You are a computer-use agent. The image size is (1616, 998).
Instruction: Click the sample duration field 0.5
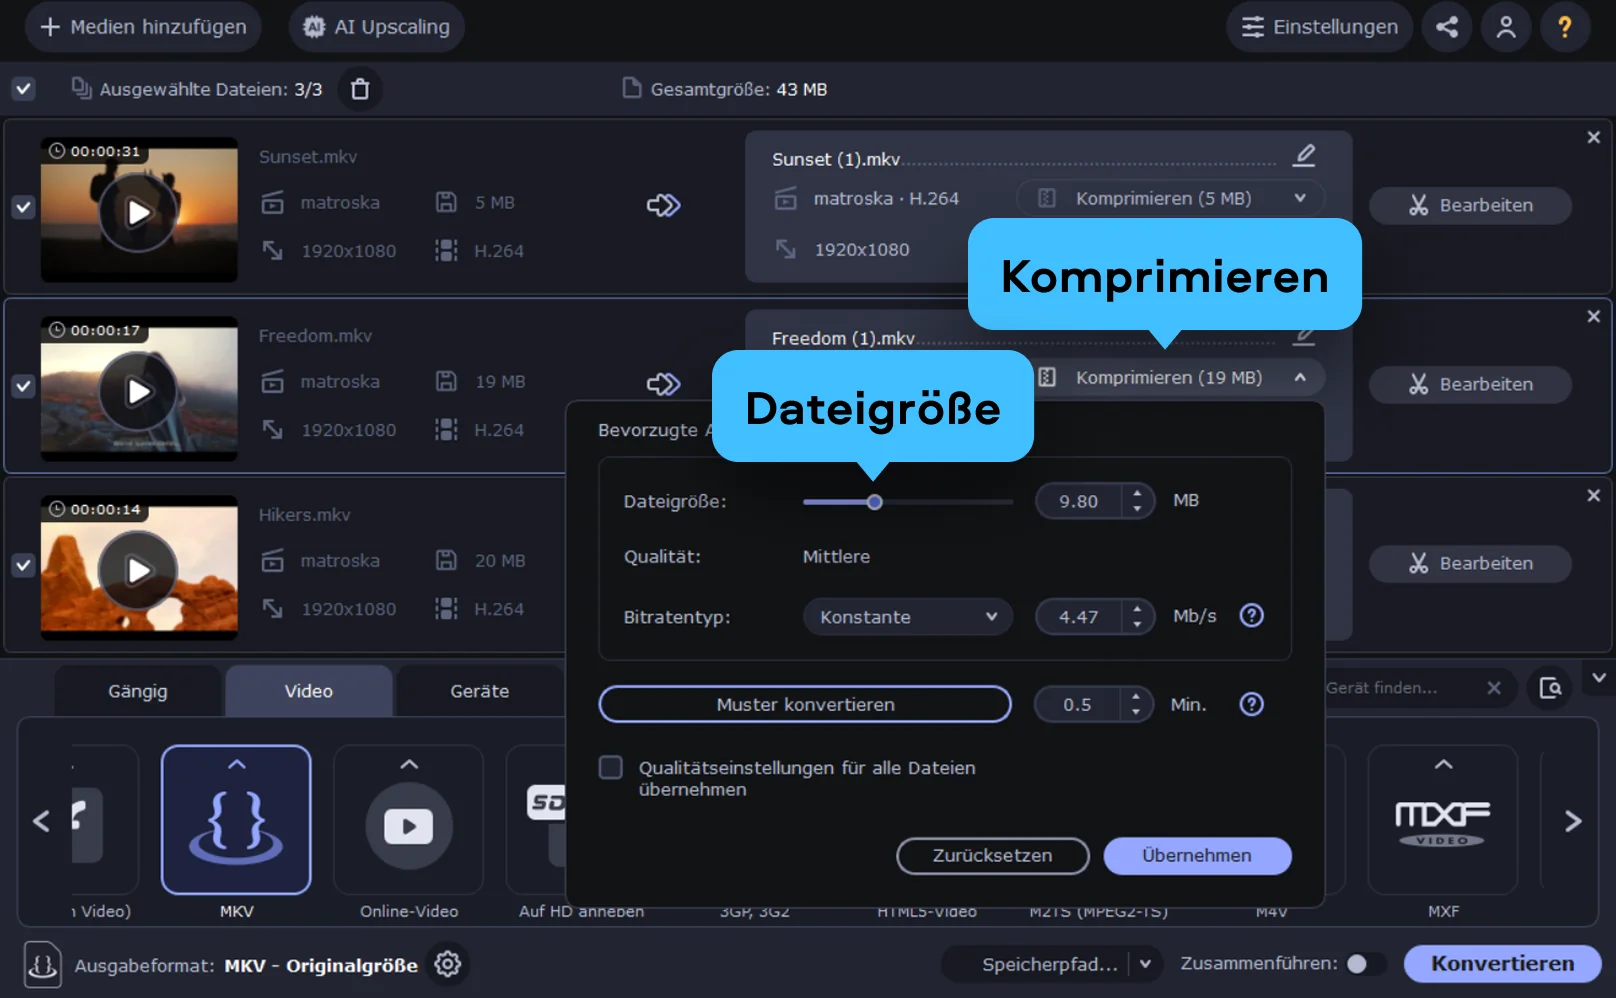tap(1077, 705)
